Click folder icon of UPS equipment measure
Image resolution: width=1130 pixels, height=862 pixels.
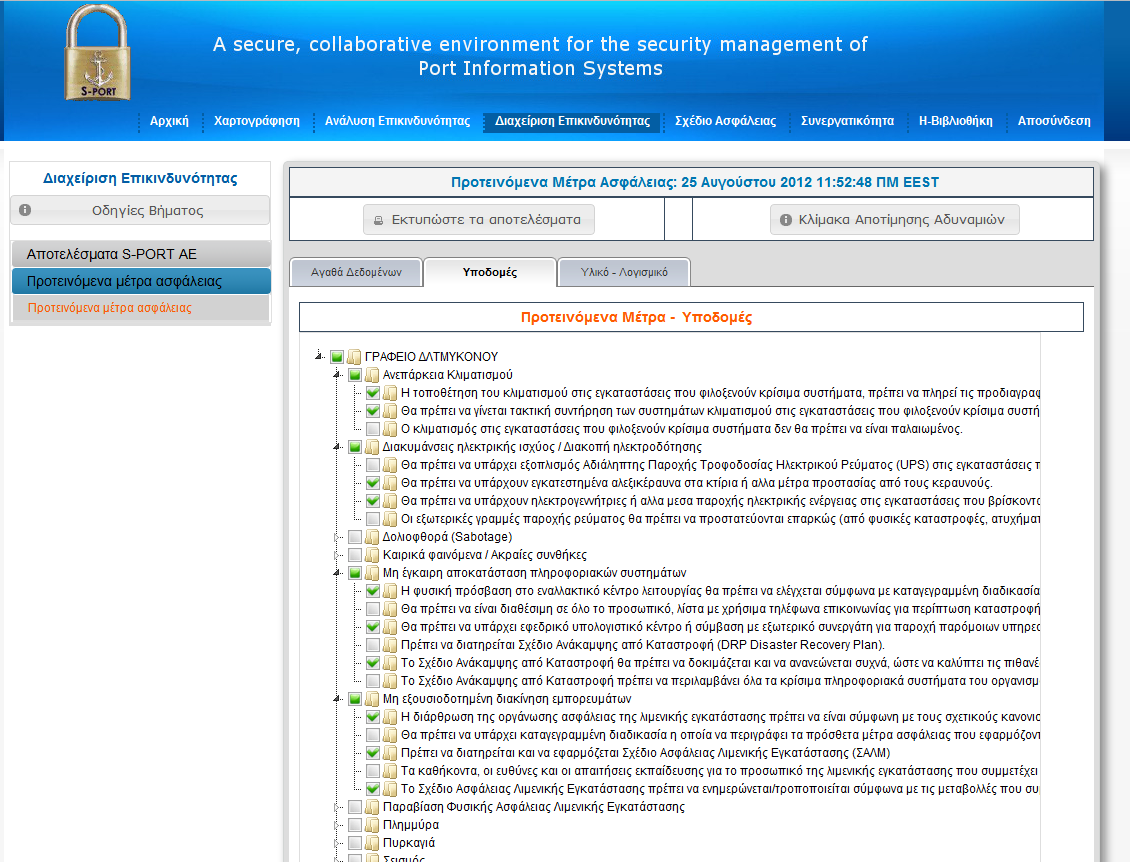390,465
